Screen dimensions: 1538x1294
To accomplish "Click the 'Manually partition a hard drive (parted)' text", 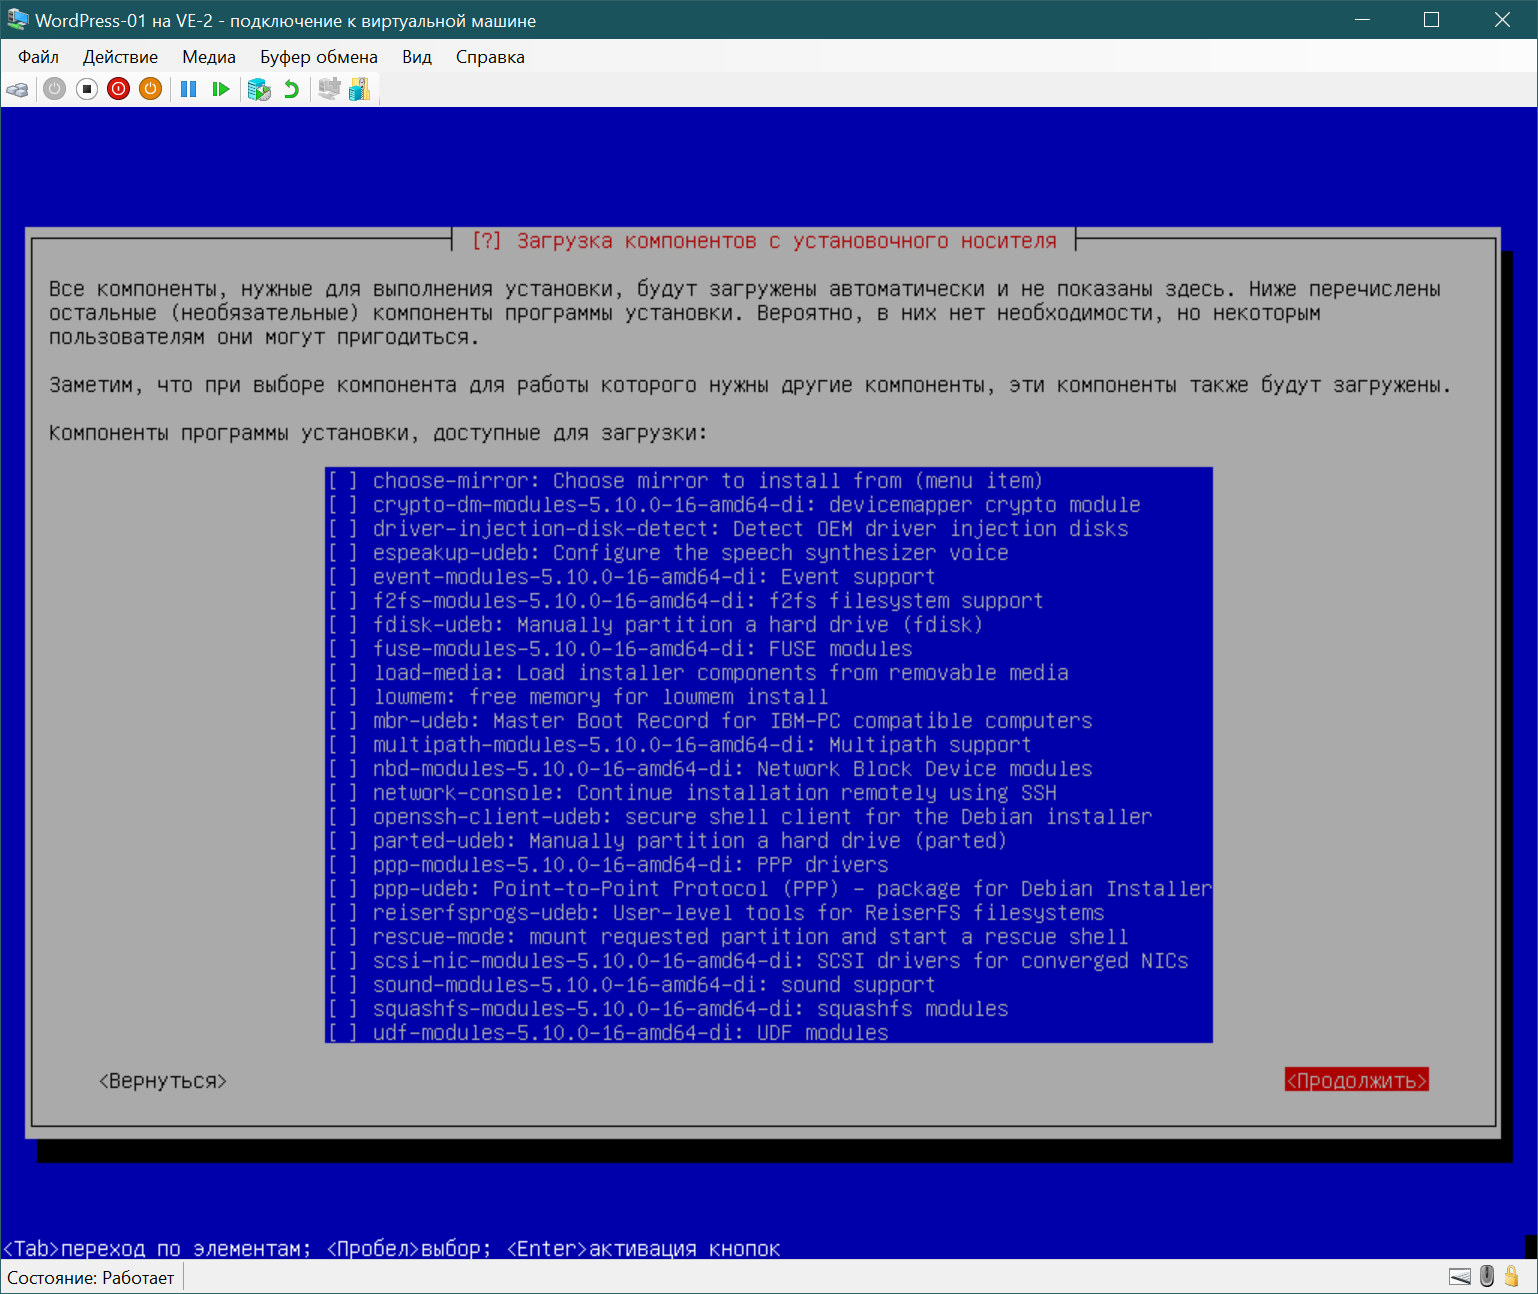I will point(767,841).
